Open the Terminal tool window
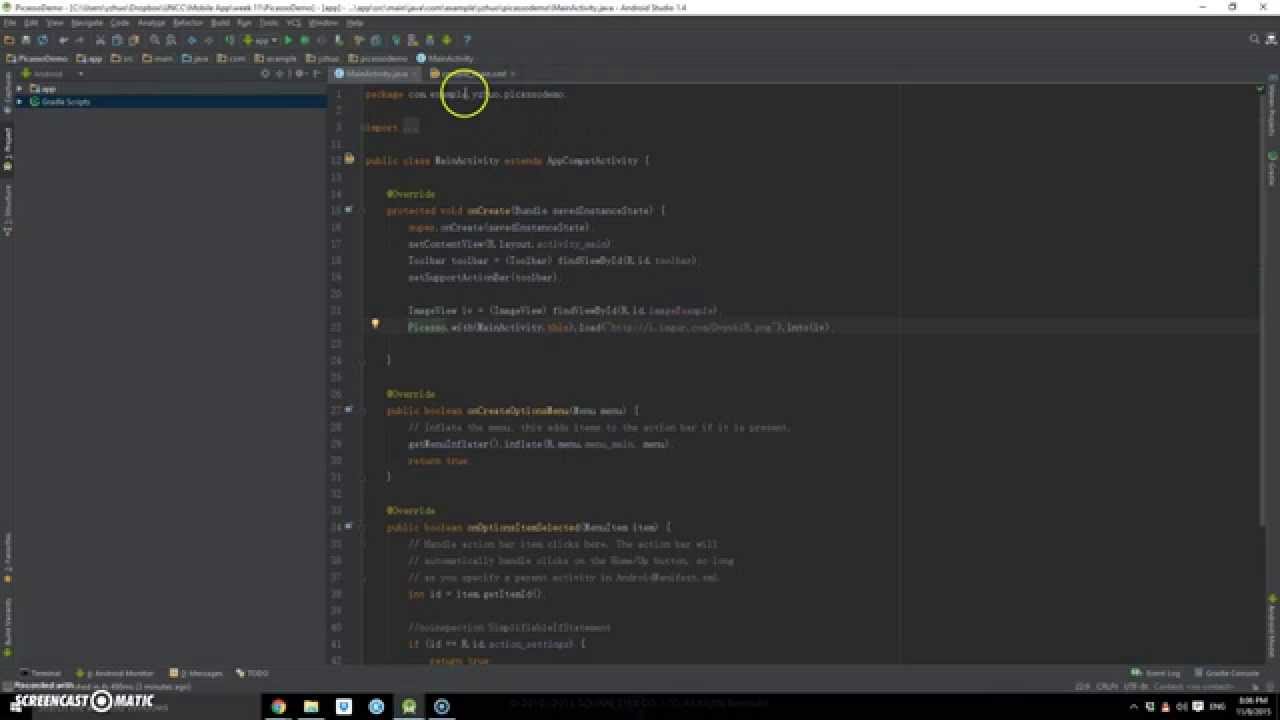This screenshot has width=1280, height=720. point(41,673)
